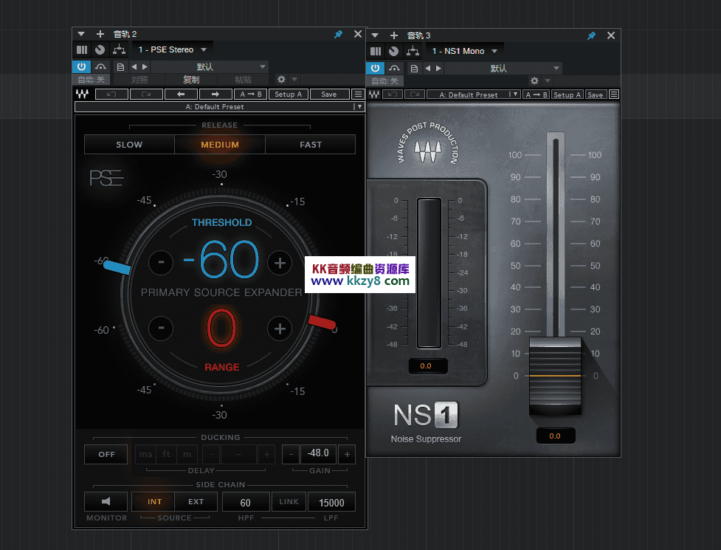The height and width of the screenshot is (550, 721).
Task: Click the knob icon in NS1 window
Action: (x=393, y=51)
